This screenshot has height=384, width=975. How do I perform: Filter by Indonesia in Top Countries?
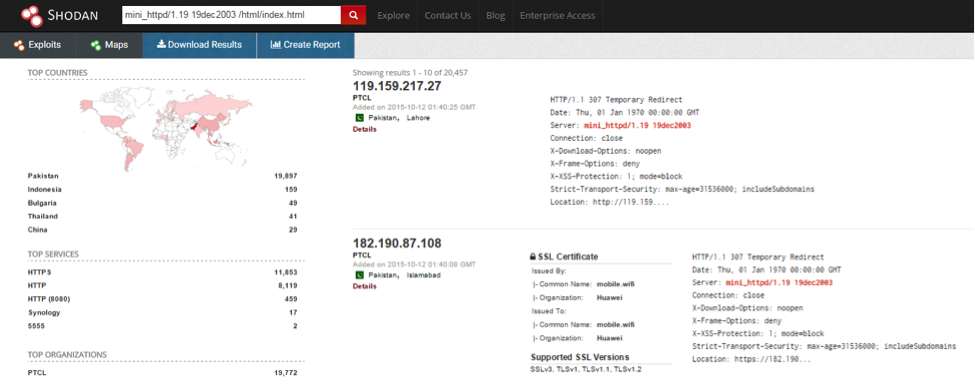click(x=45, y=190)
